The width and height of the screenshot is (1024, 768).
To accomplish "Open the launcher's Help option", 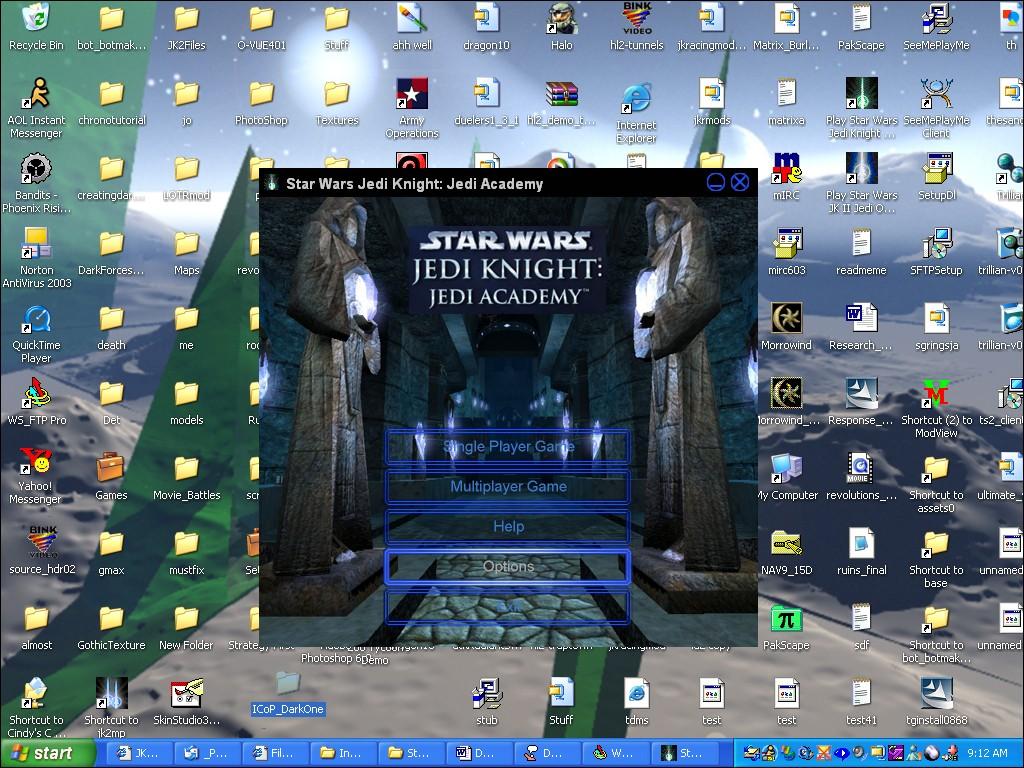I will [x=508, y=527].
